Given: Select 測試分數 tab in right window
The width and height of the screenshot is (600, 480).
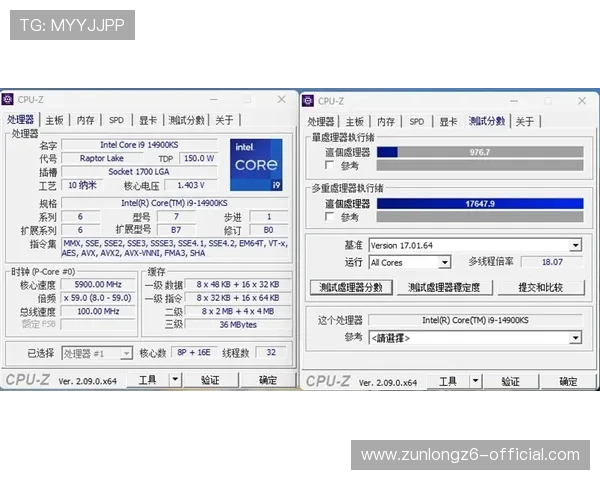Looking at the screenshot, I should coord(487,121).
